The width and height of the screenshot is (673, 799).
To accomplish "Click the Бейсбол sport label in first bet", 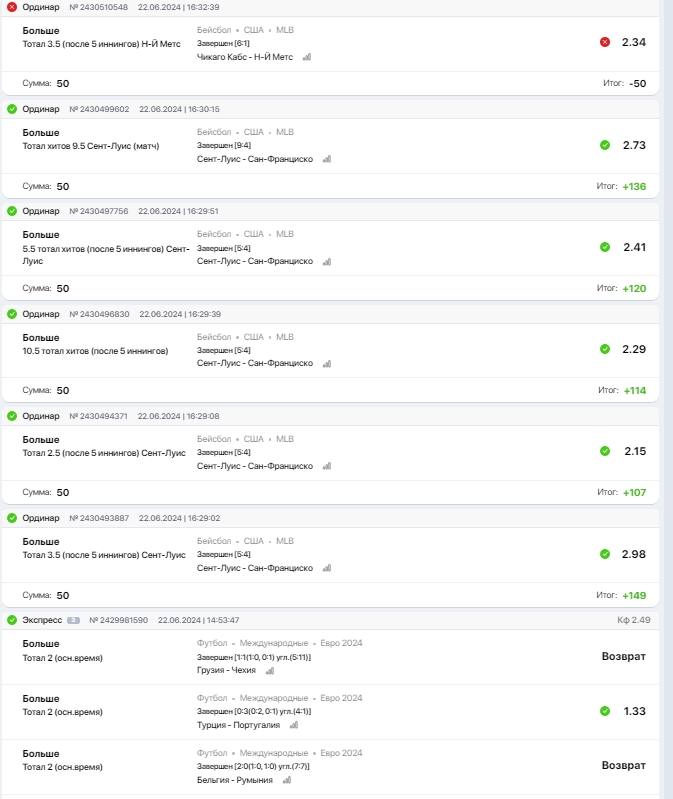I will (214, 30).
